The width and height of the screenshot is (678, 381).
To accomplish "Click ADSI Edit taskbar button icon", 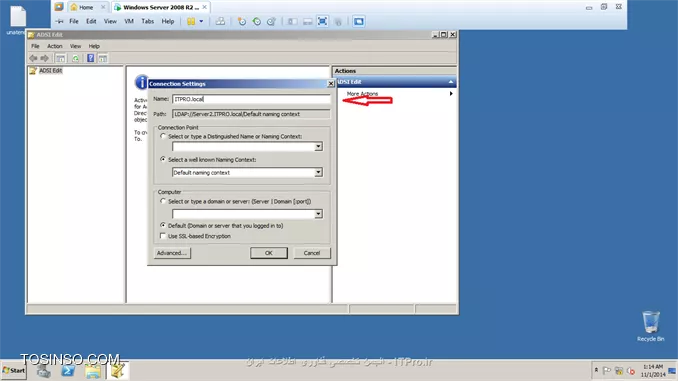I will [x=117, y=371].
